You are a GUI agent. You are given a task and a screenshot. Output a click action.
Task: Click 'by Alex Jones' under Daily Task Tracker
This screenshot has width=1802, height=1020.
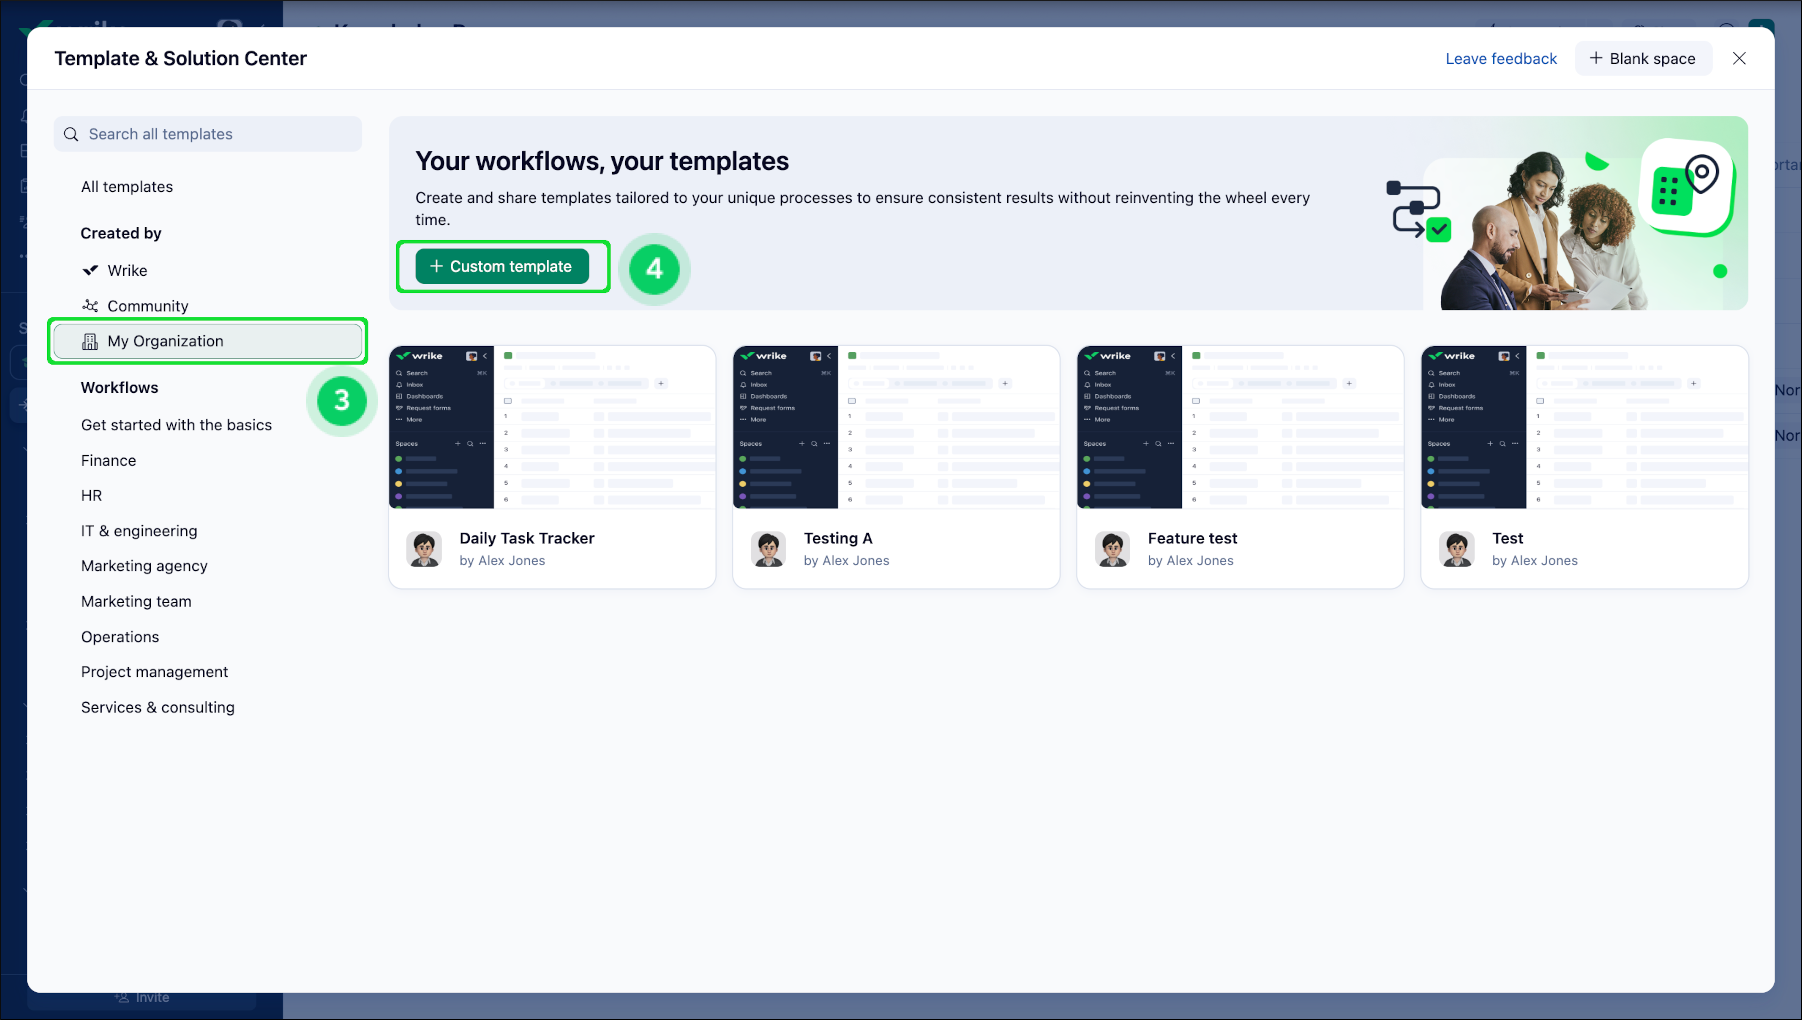502,561
